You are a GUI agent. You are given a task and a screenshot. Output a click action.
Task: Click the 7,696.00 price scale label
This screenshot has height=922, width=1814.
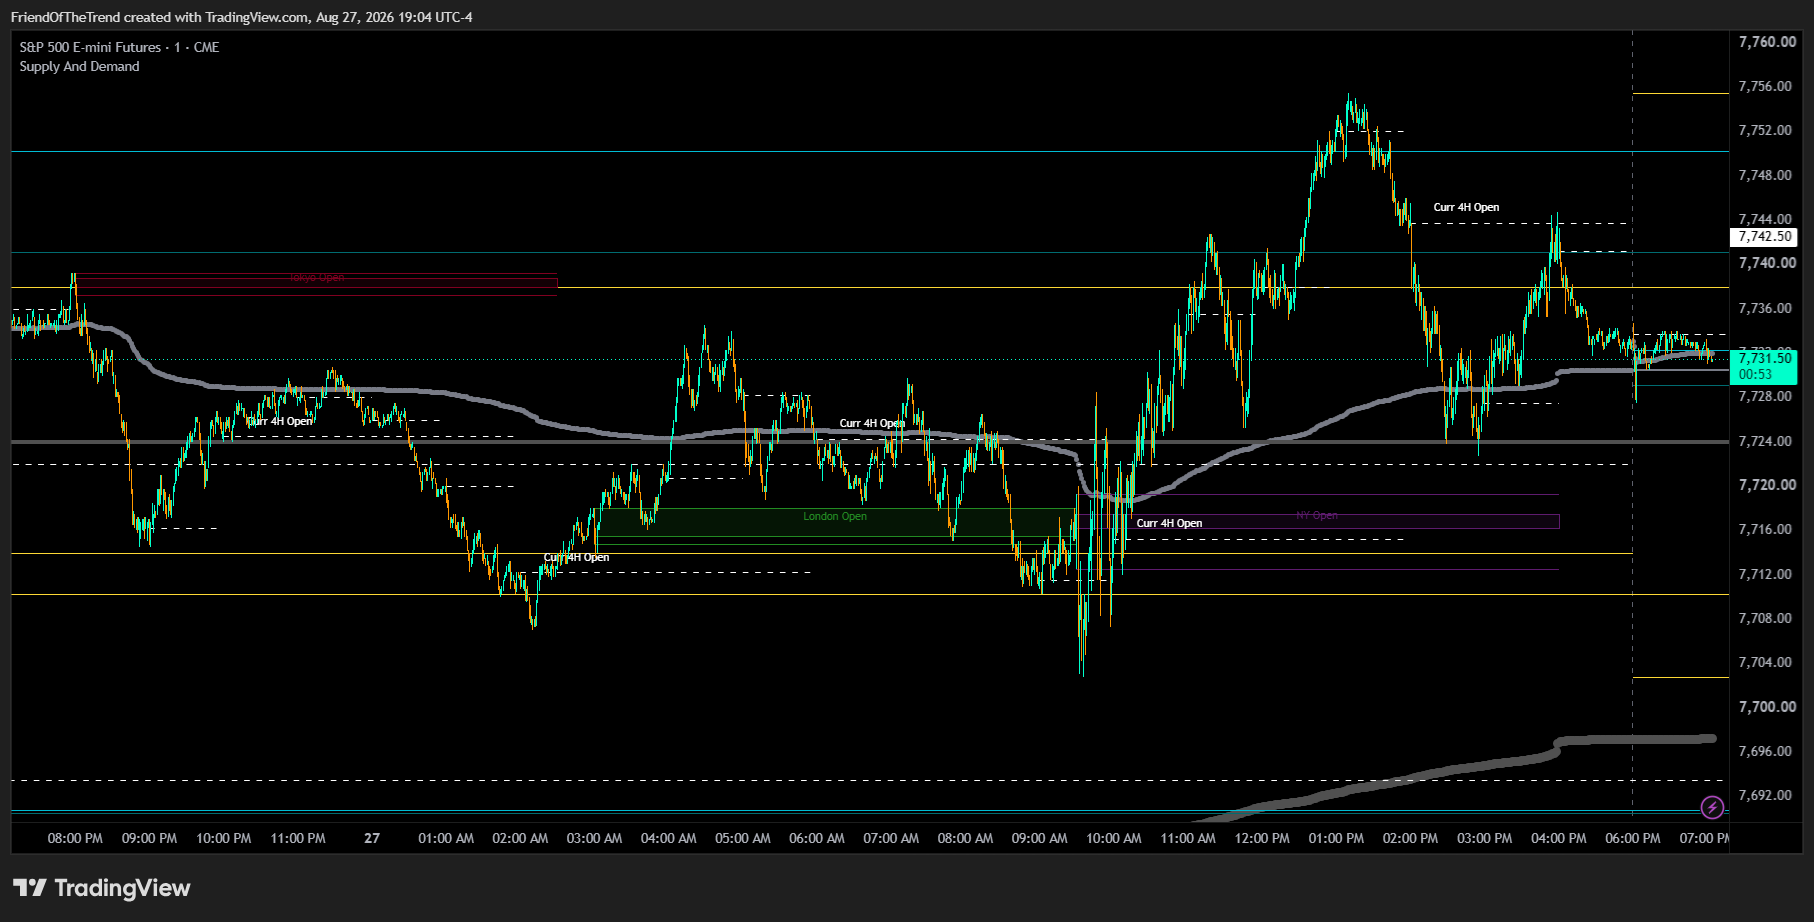1765,751
